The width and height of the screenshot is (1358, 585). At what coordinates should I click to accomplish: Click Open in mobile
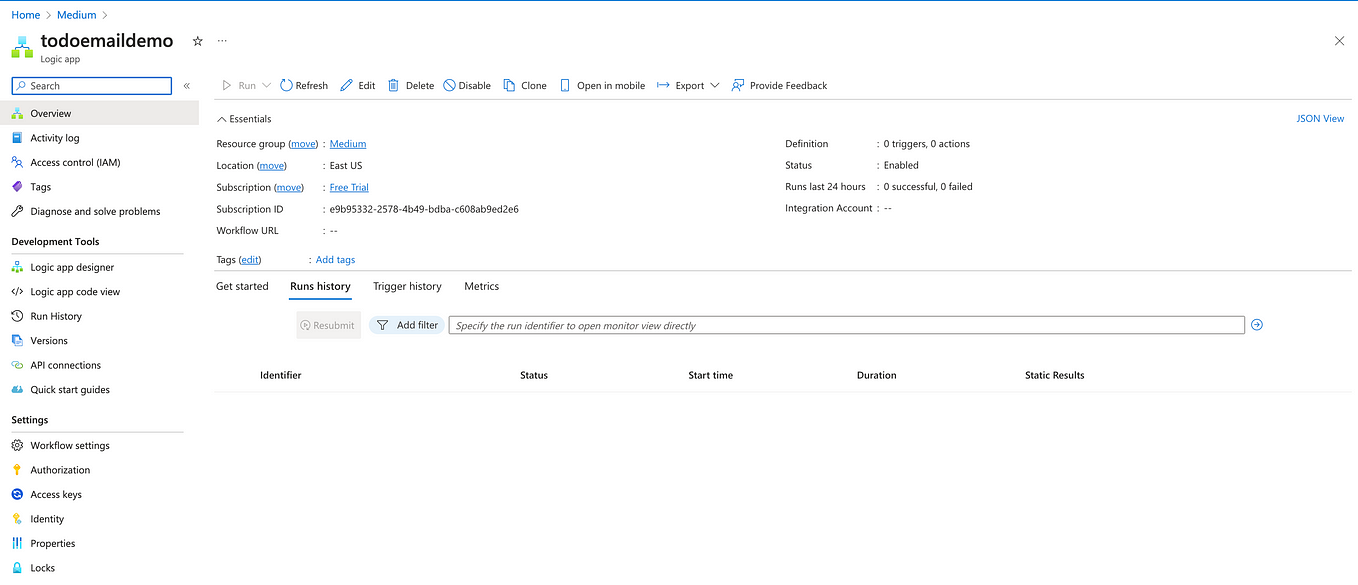602,86
